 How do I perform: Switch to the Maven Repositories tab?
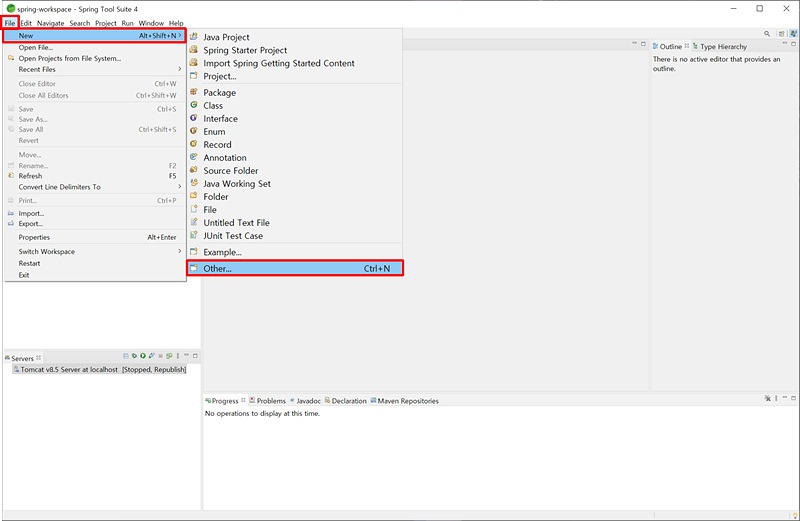click(404, 401)
